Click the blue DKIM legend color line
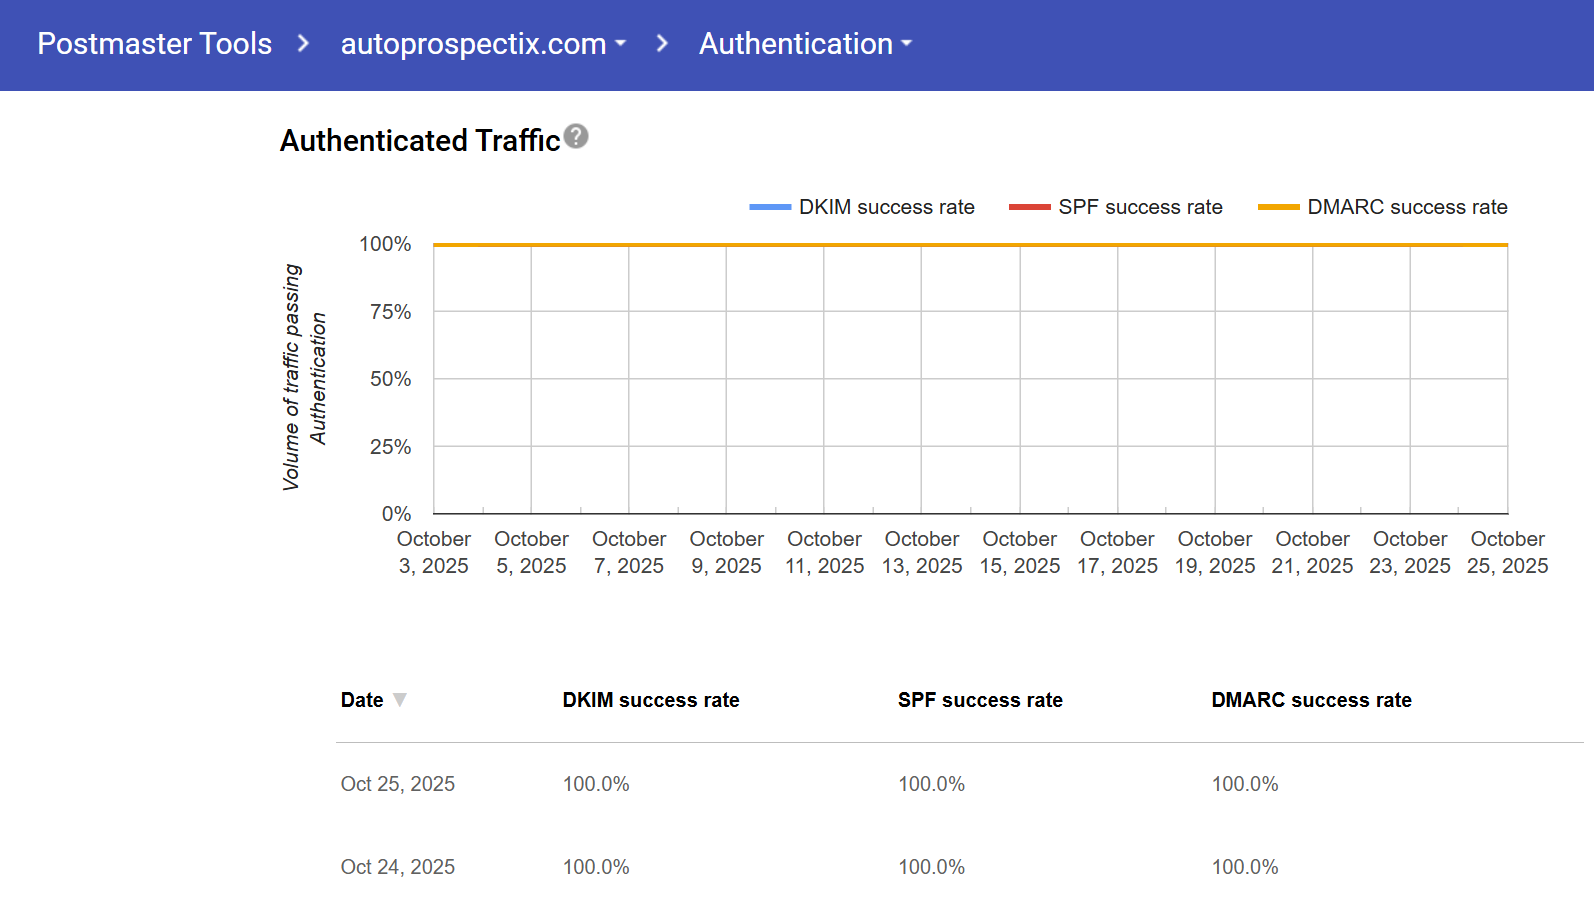This screenshot has width=1594, height=912. pos(770,207)
